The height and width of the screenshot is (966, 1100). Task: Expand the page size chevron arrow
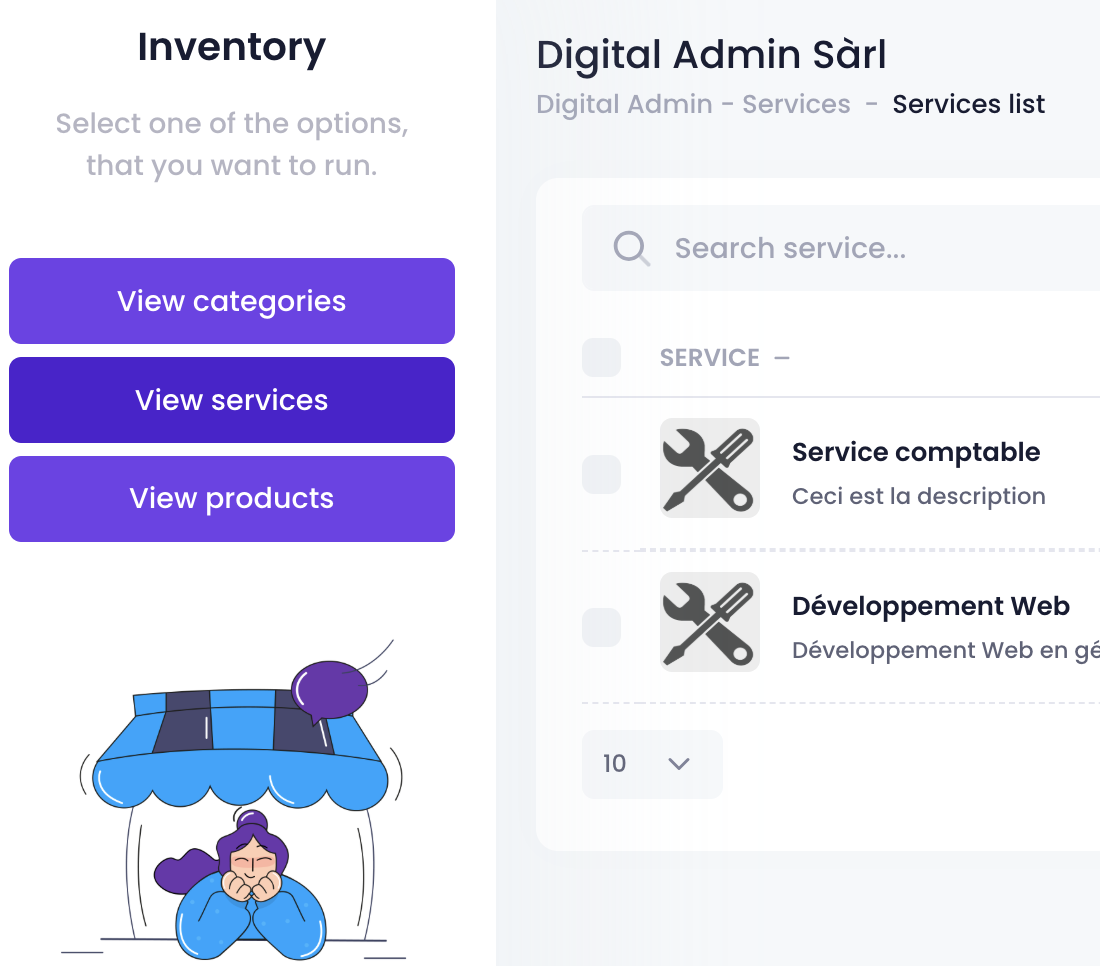point(678,764)
